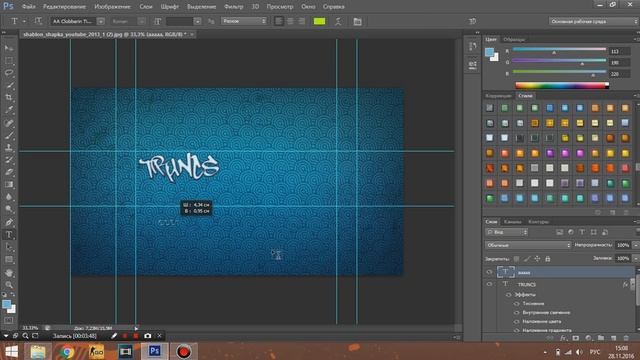Open the Windows Start menu
Screen dimensions: 640x360
11,351
